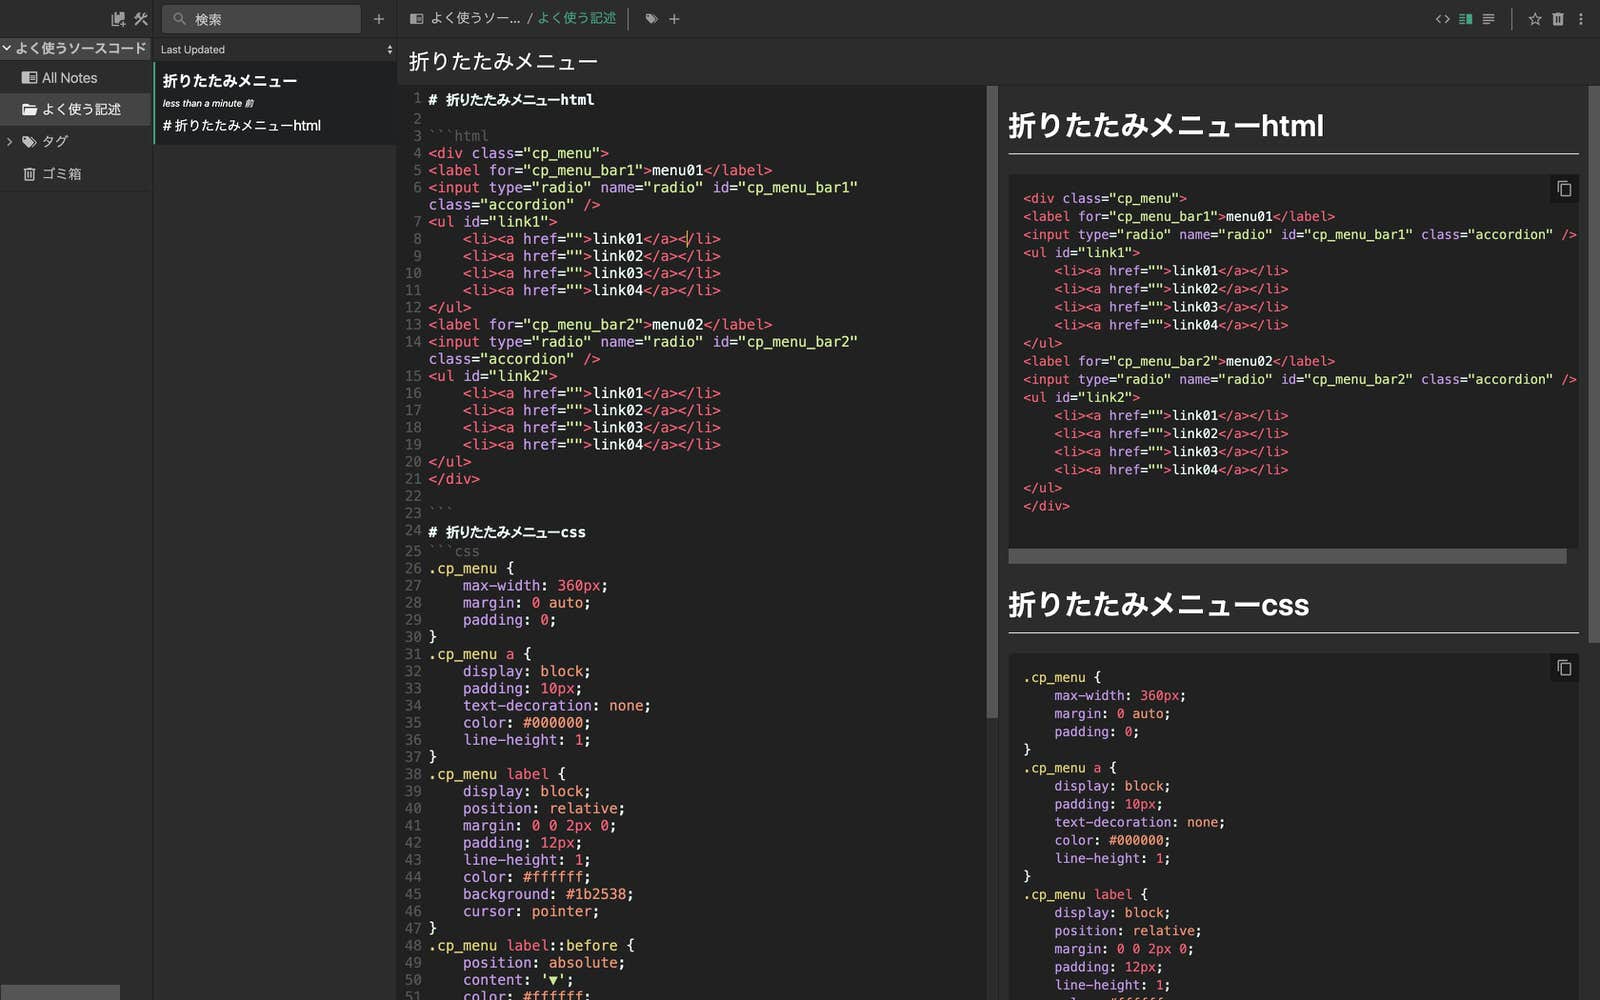Viewport: 1600px width, 1000px height.
Task: Select the よく使う記述 folder
Action: tap(76, 109)
